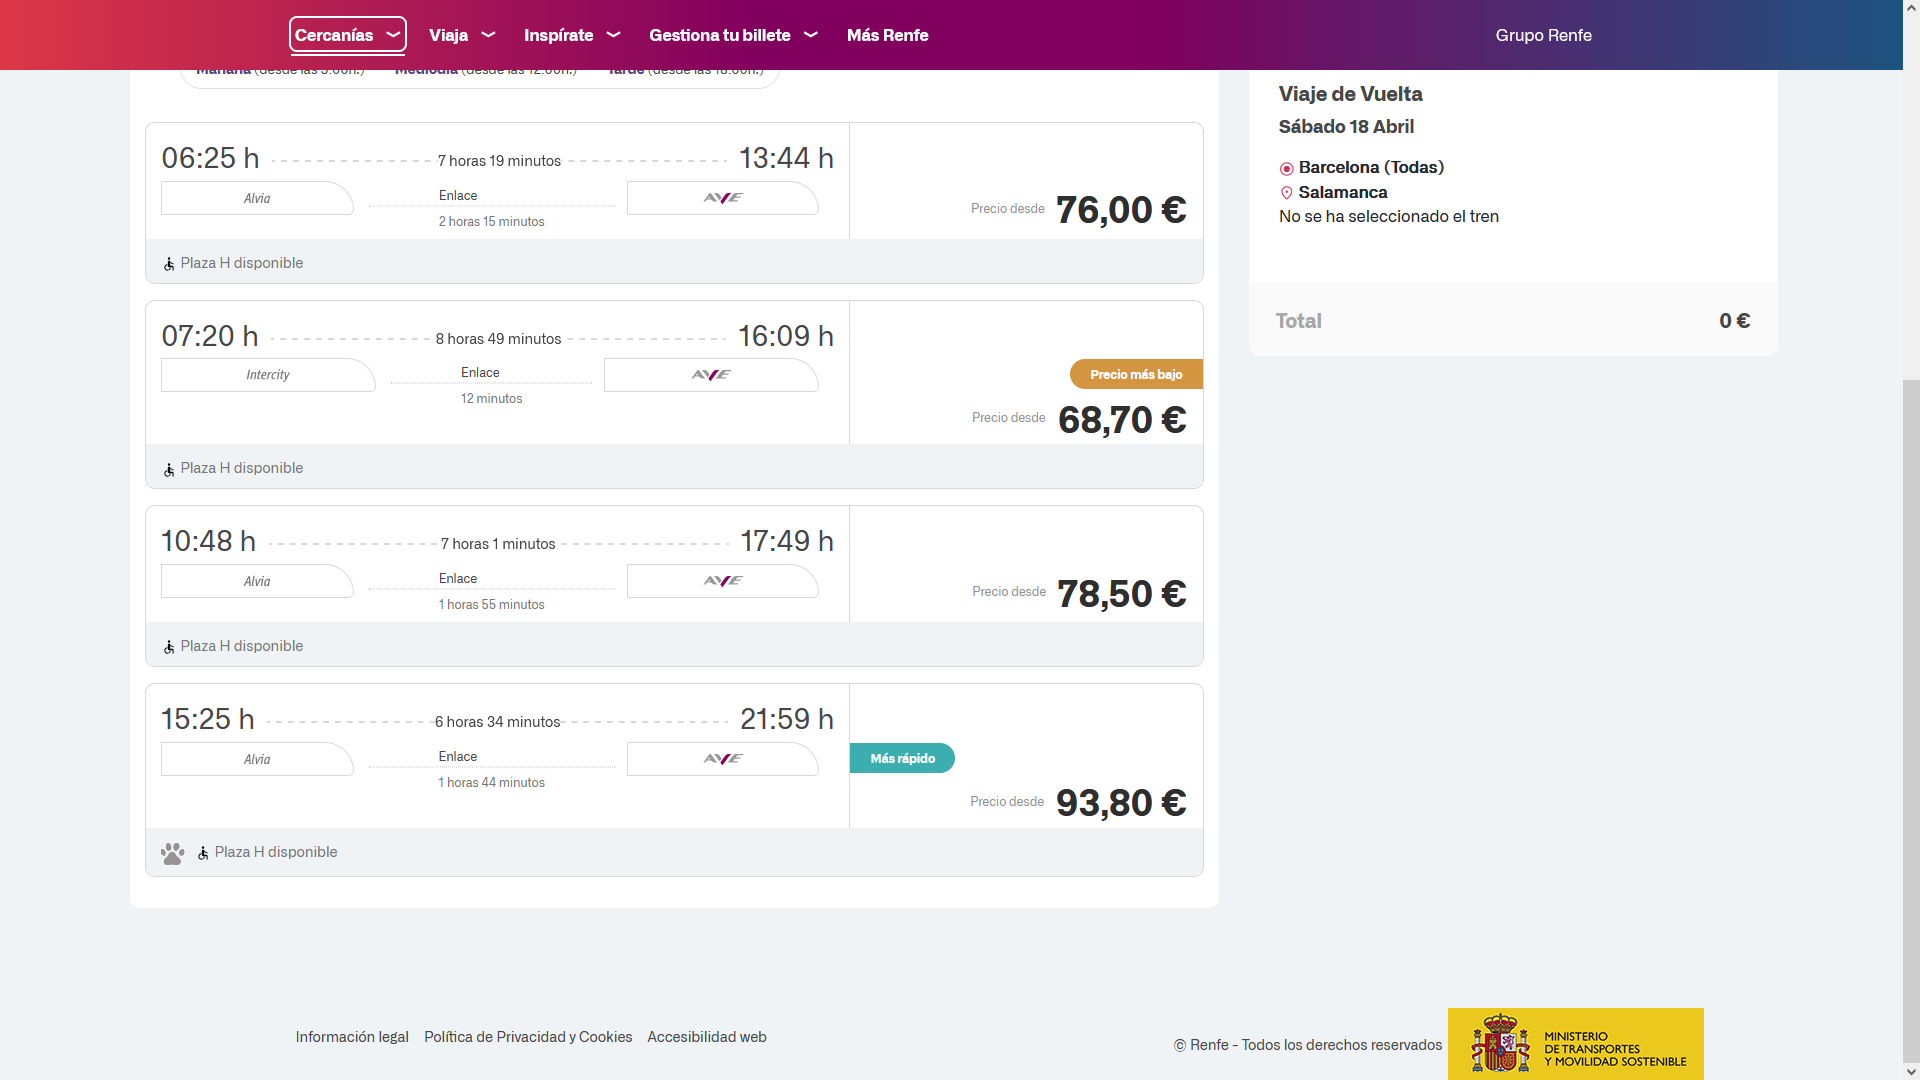
Task: Click the Salamanca destination pin icon
Action: coord(1286,193)
